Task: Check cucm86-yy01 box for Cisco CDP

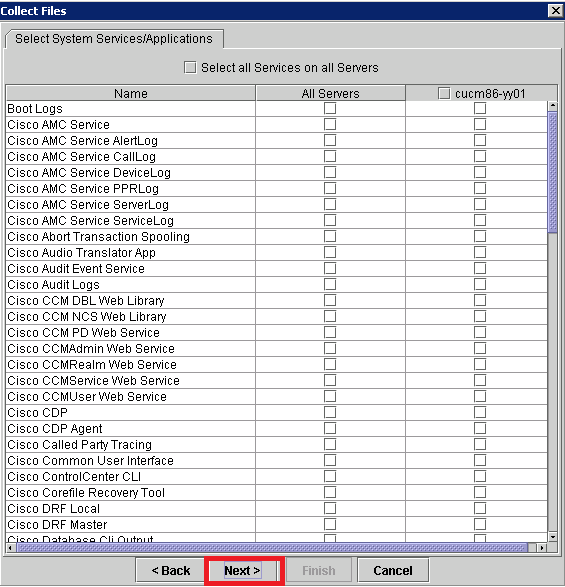Action: (x=480, y=413)
